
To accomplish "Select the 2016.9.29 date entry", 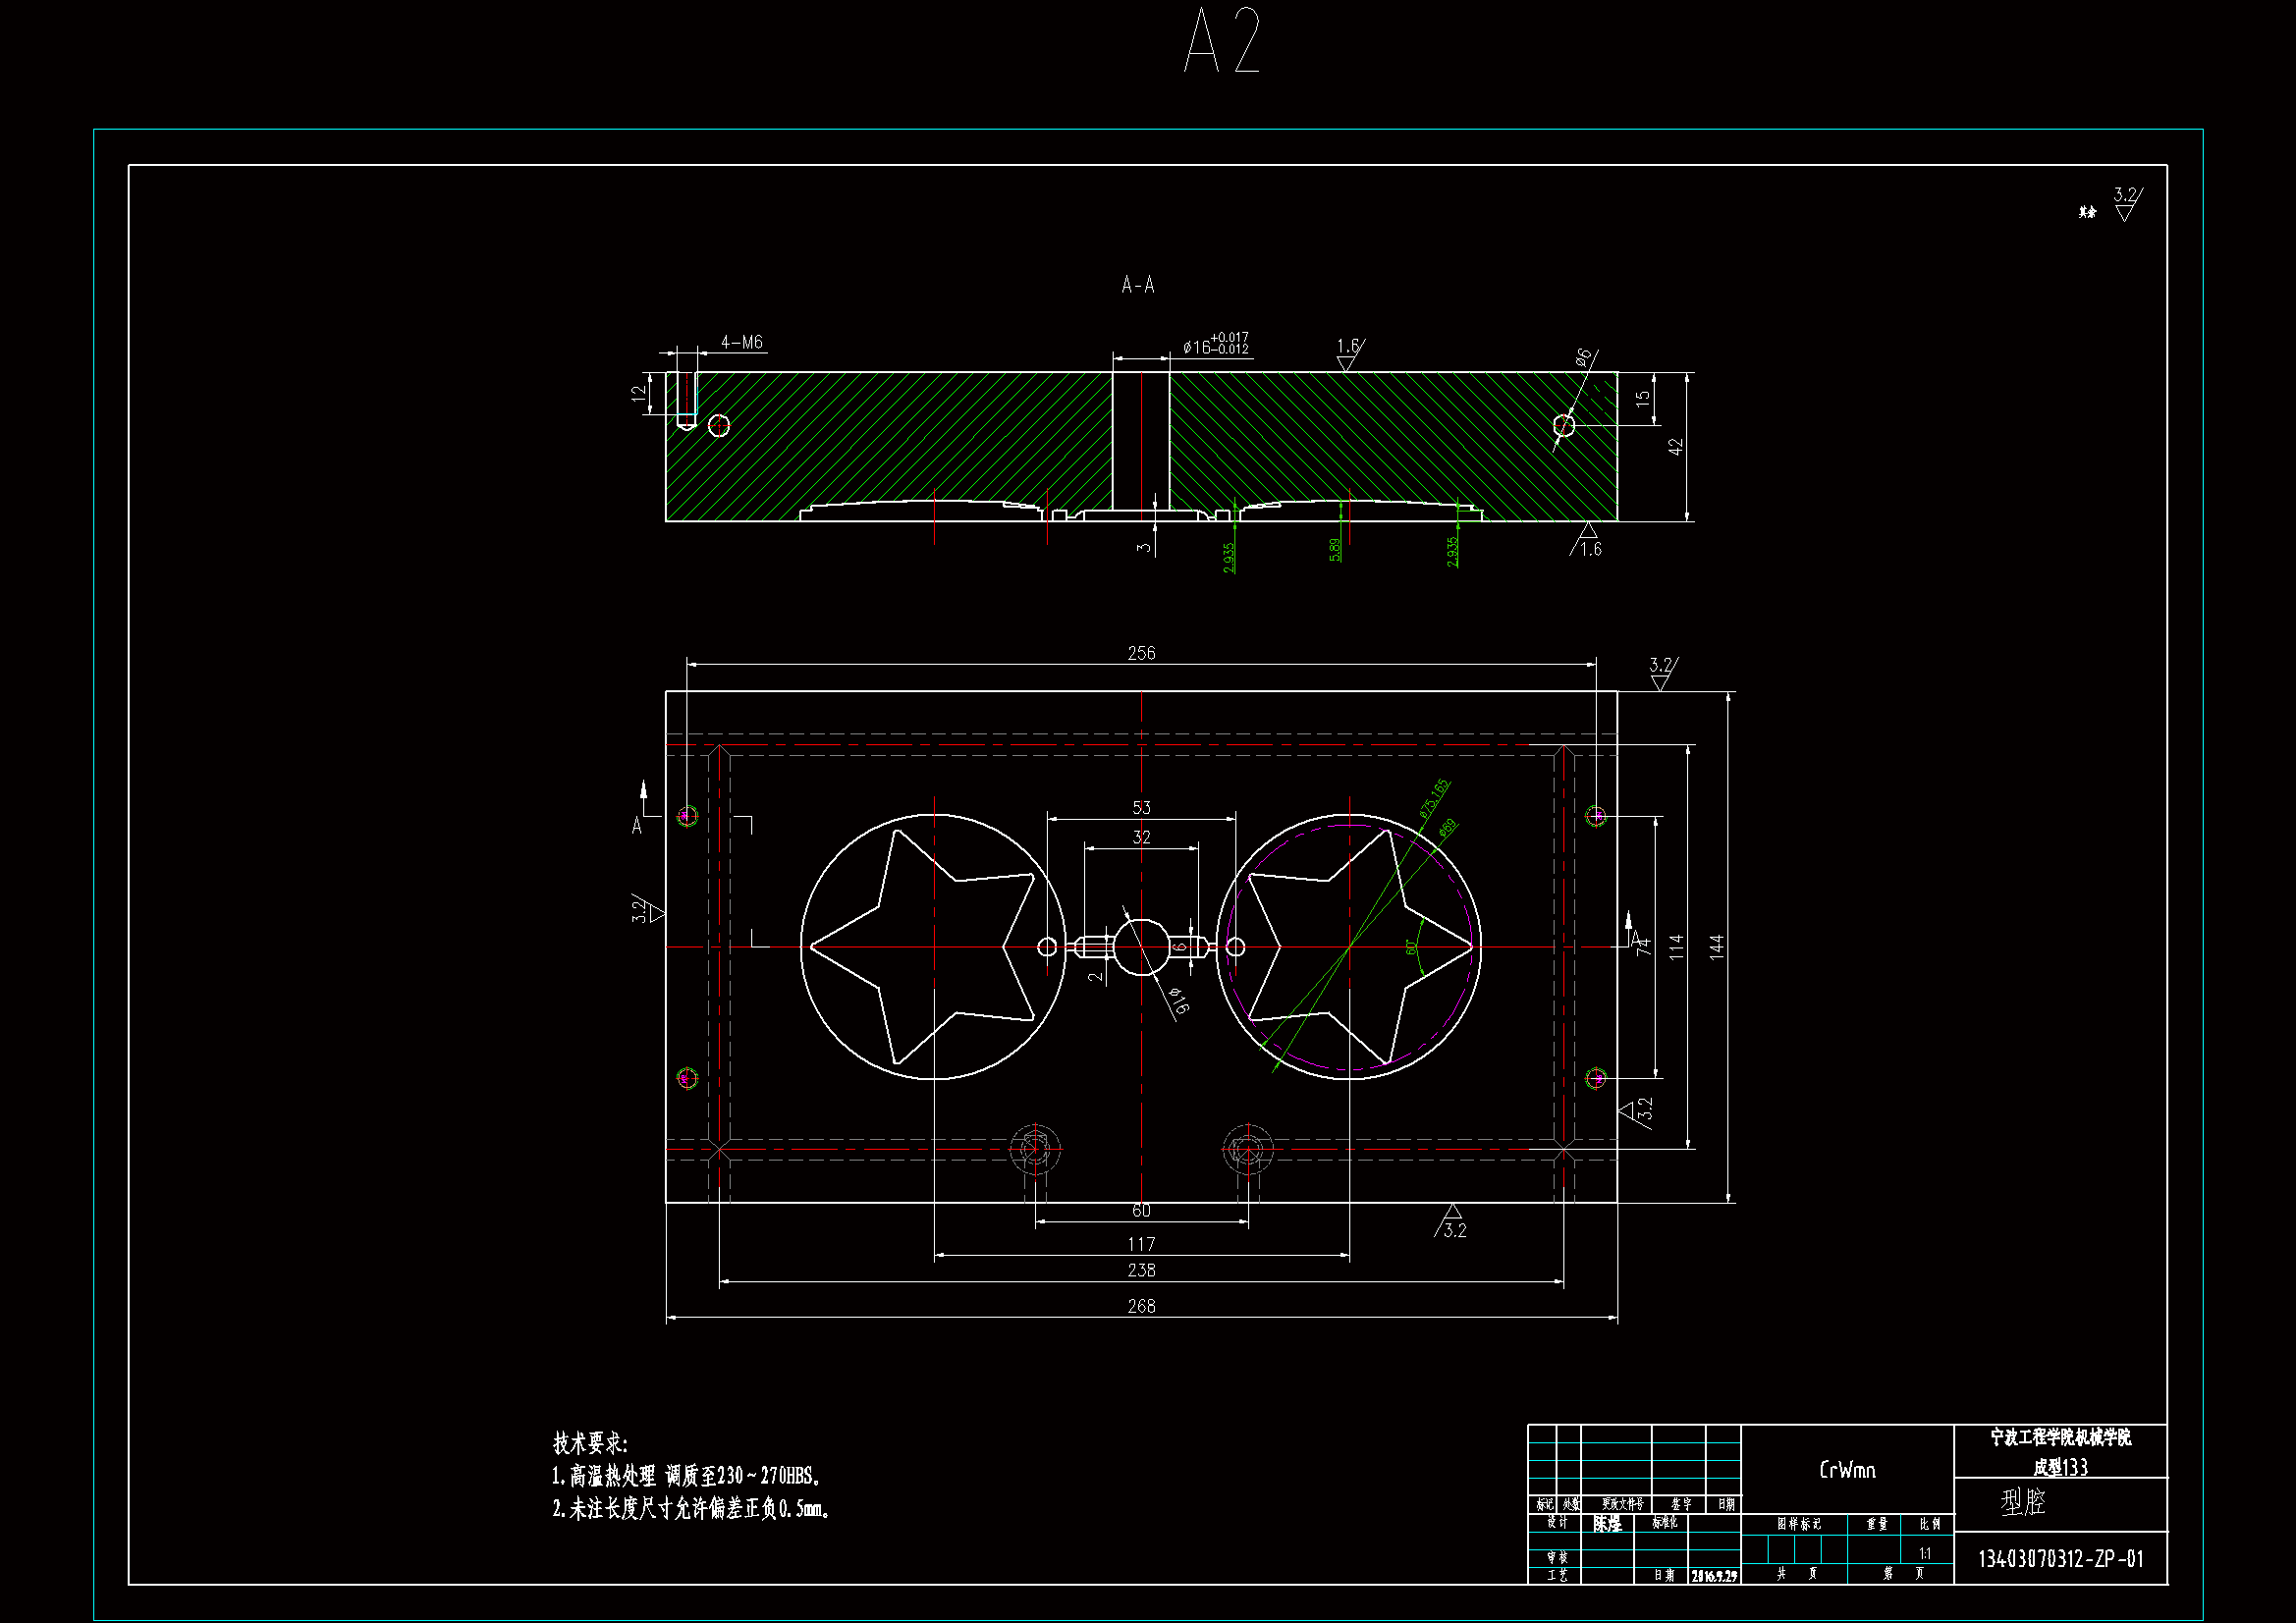I will point(1714,1576).
